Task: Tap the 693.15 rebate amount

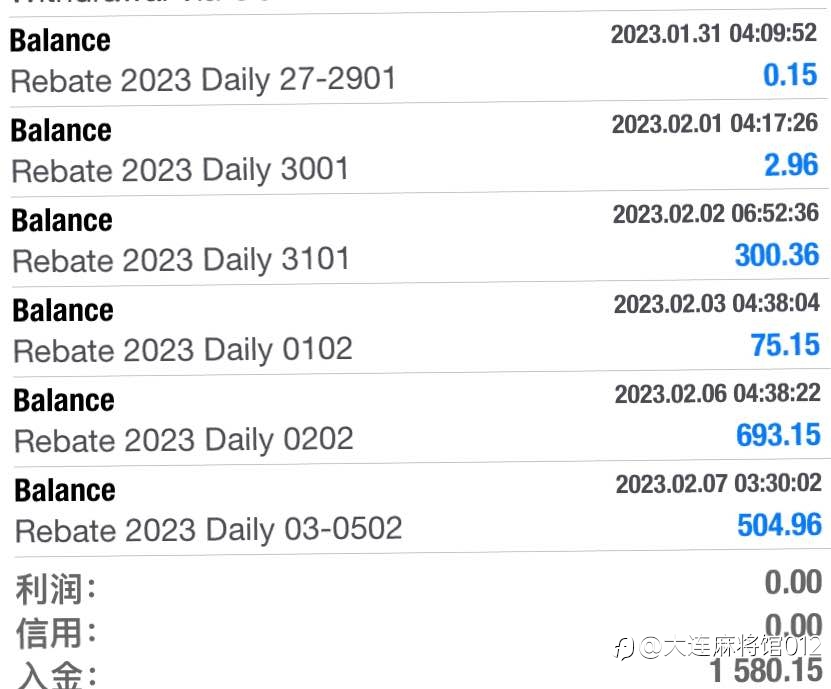Action: point(779,435)
